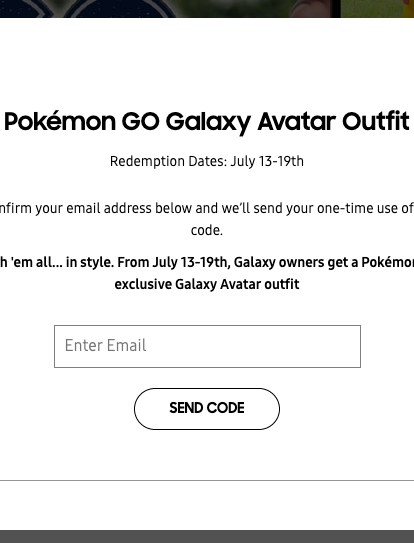This screenshot has height=543, width=414.
Task: Click the word Avatar in the title
Action: pos(296,121)
